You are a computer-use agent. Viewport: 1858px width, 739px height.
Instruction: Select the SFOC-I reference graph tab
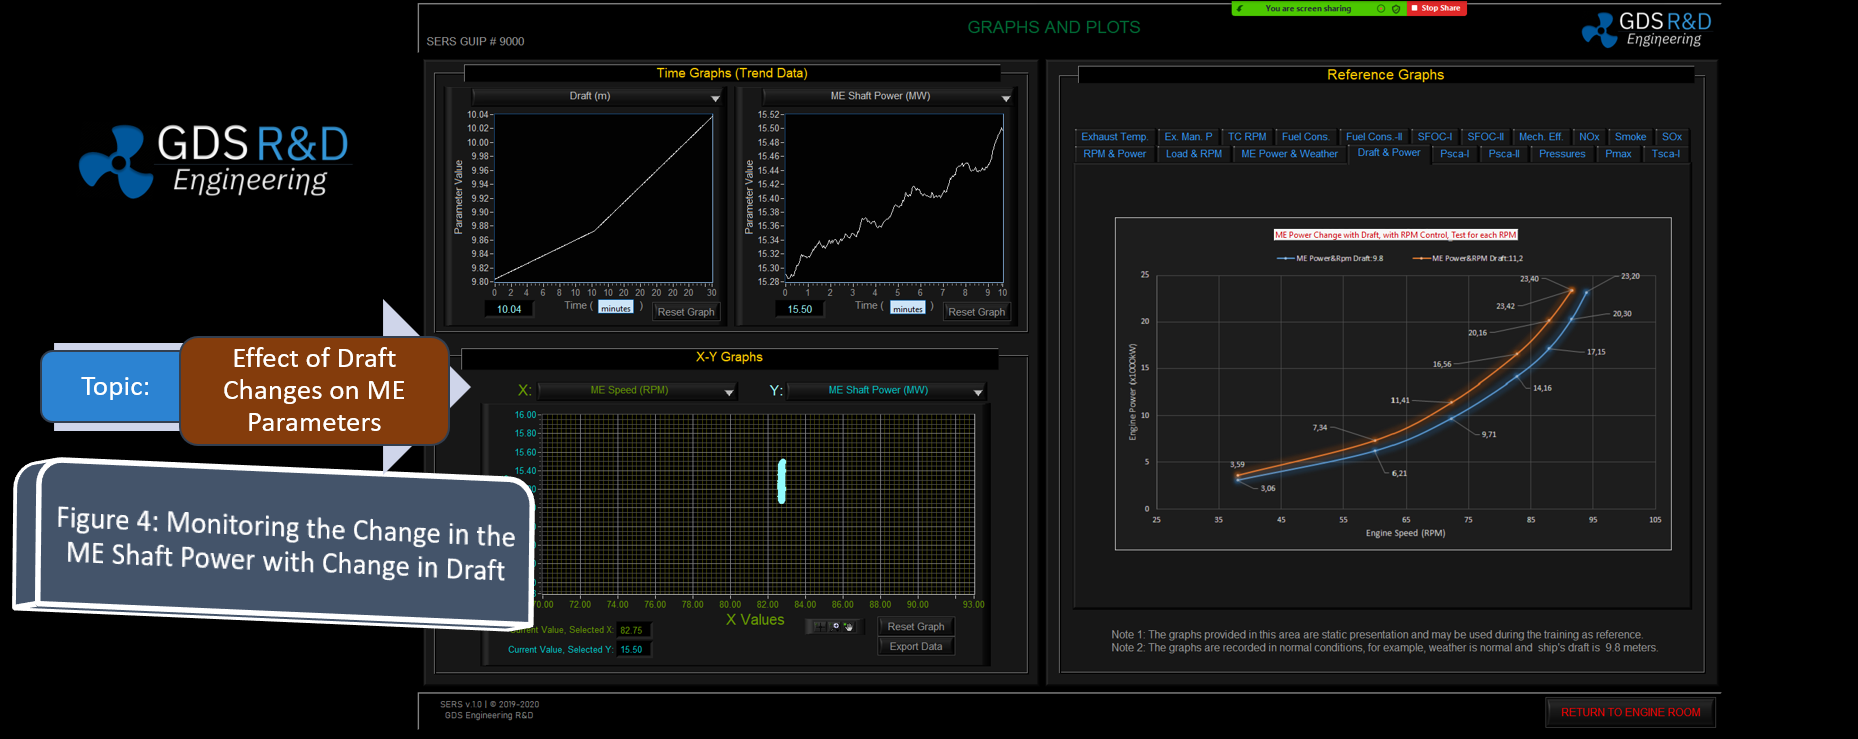(x=1434, y=137)
